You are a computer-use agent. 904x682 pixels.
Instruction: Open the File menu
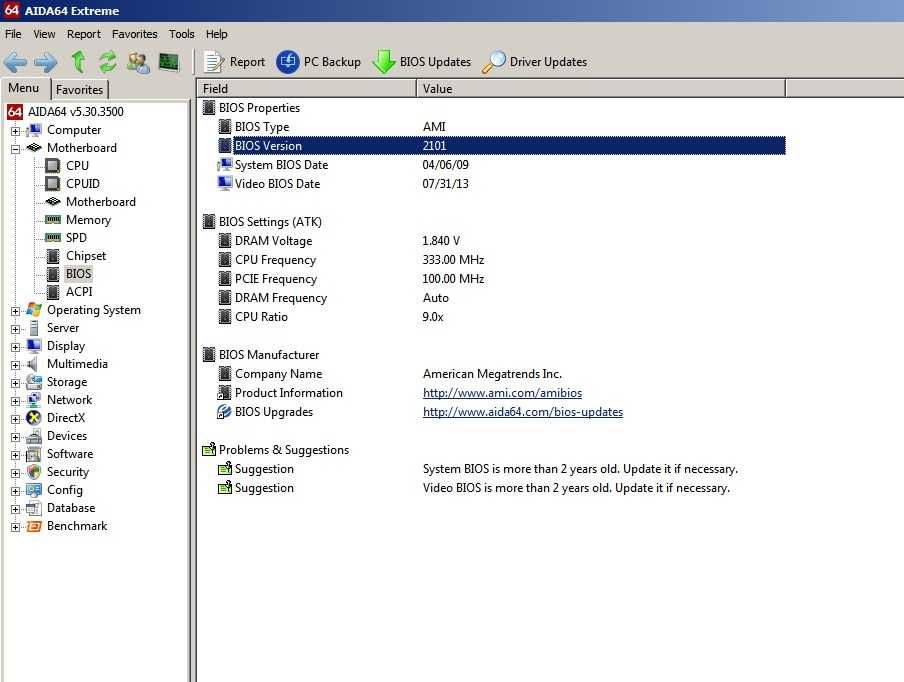[13, 34]
